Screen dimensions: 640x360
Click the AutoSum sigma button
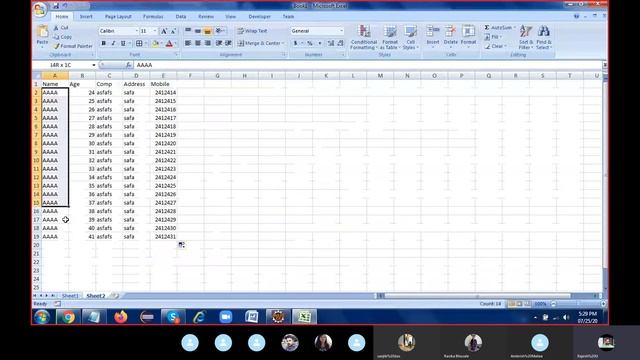(500, 28)
